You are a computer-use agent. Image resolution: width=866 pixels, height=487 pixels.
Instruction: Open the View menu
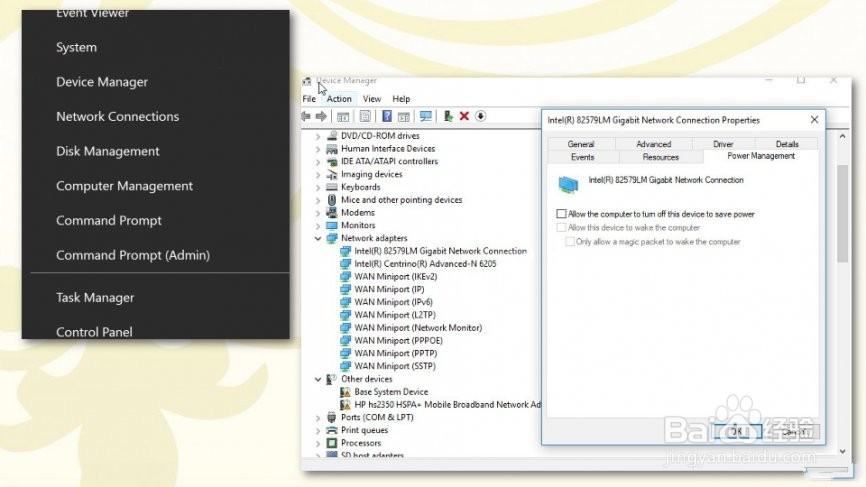(372, 99)
